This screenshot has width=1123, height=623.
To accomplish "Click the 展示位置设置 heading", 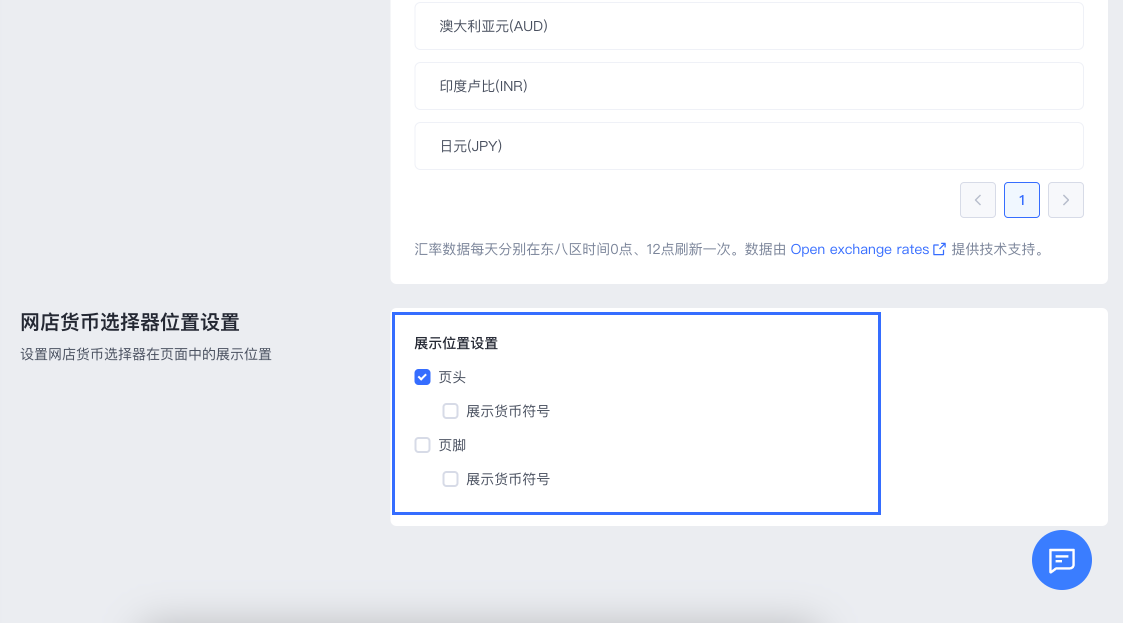I will coord(456,343).
